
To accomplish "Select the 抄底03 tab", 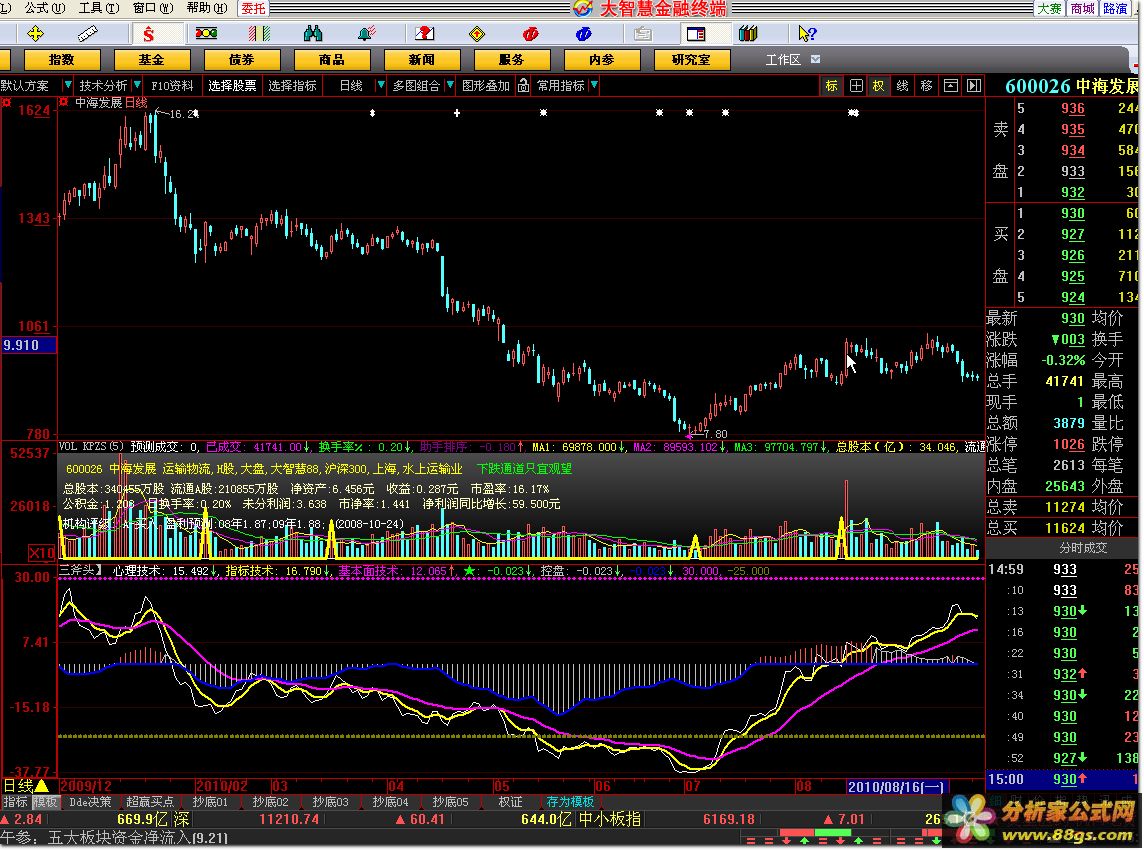I will [x=330, y=802].
